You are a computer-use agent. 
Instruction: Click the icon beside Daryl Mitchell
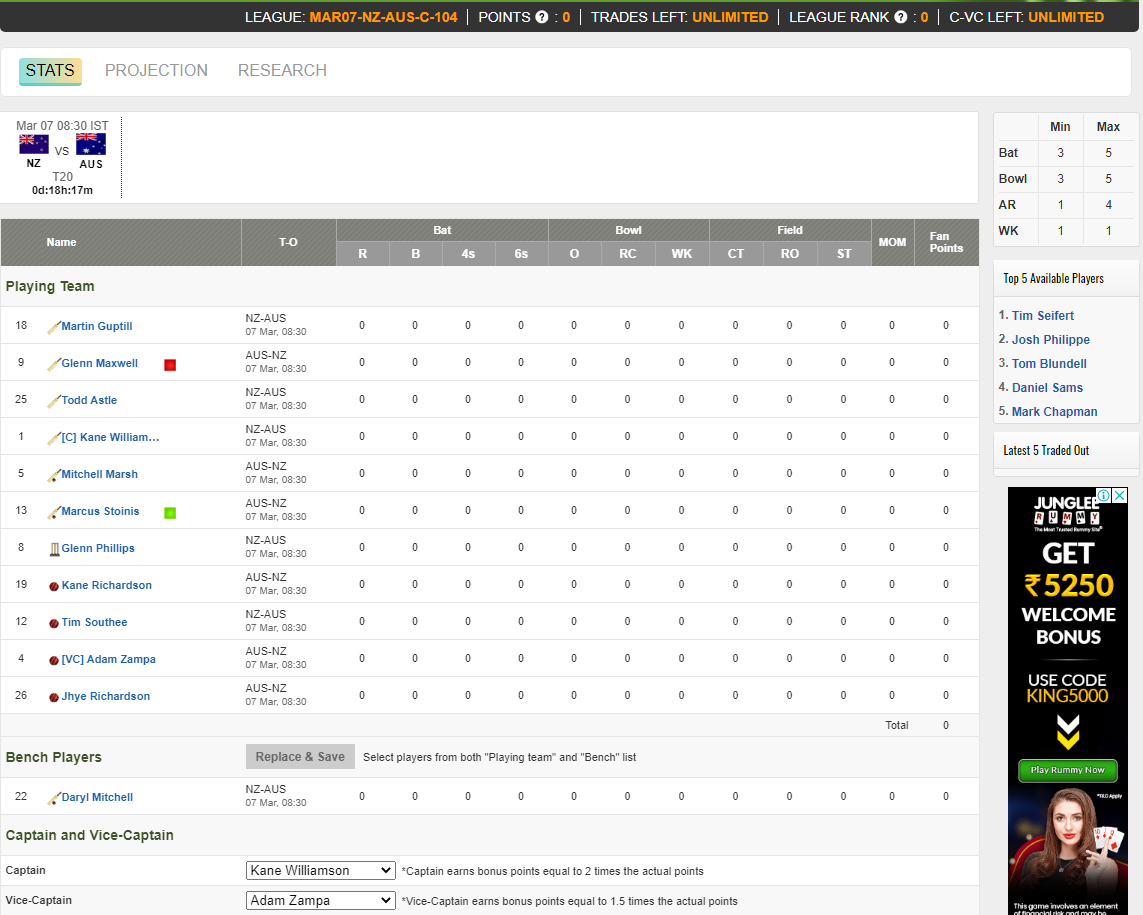pyautogui.click(x=54, y=798)
